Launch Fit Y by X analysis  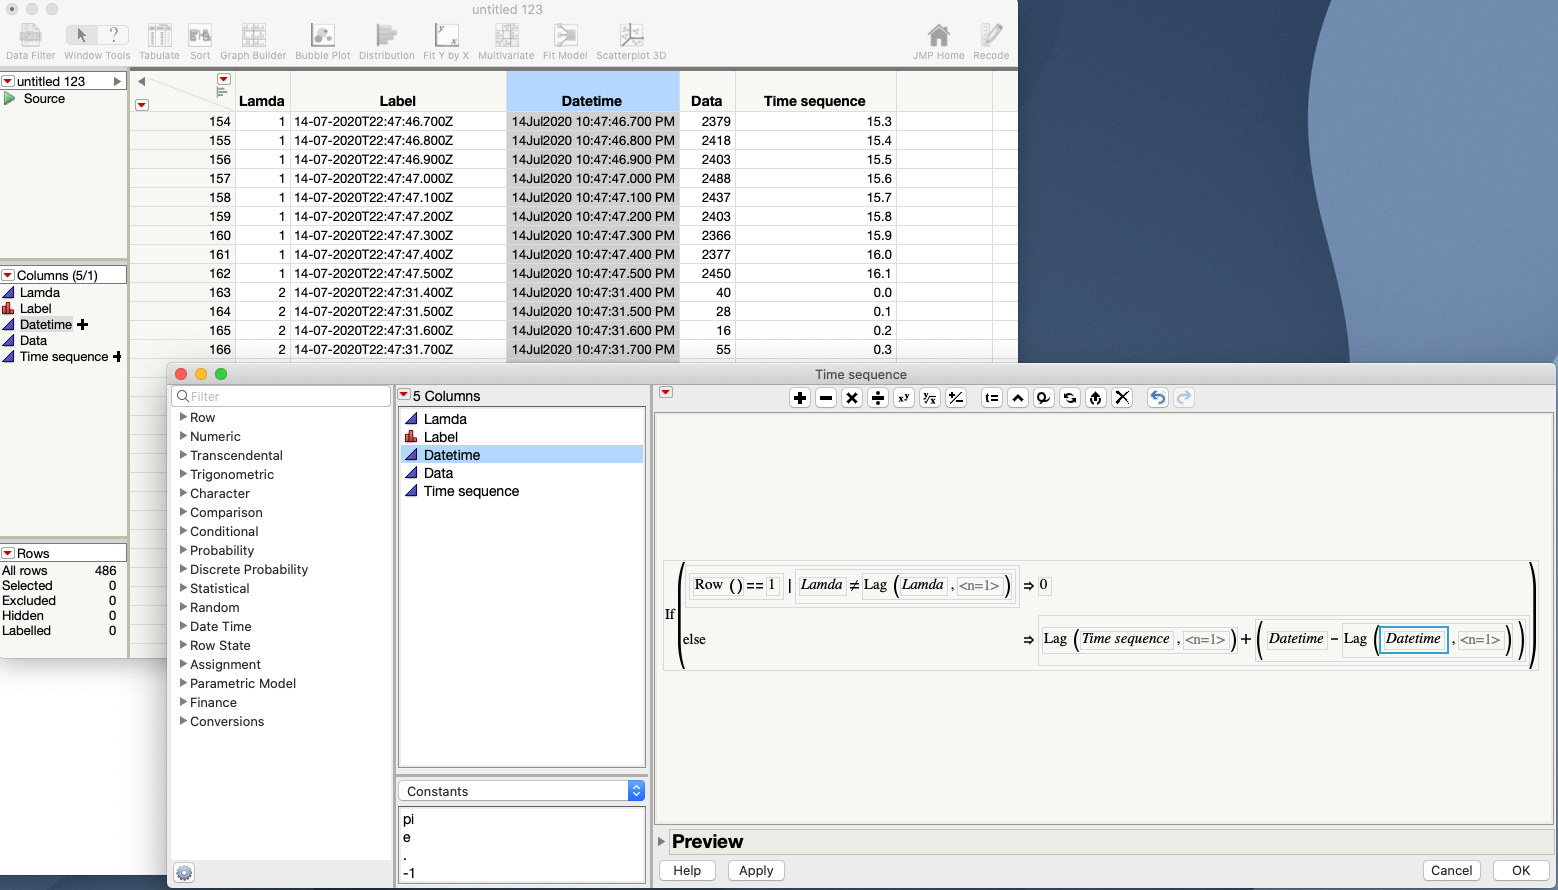click(x=446, y=35)
